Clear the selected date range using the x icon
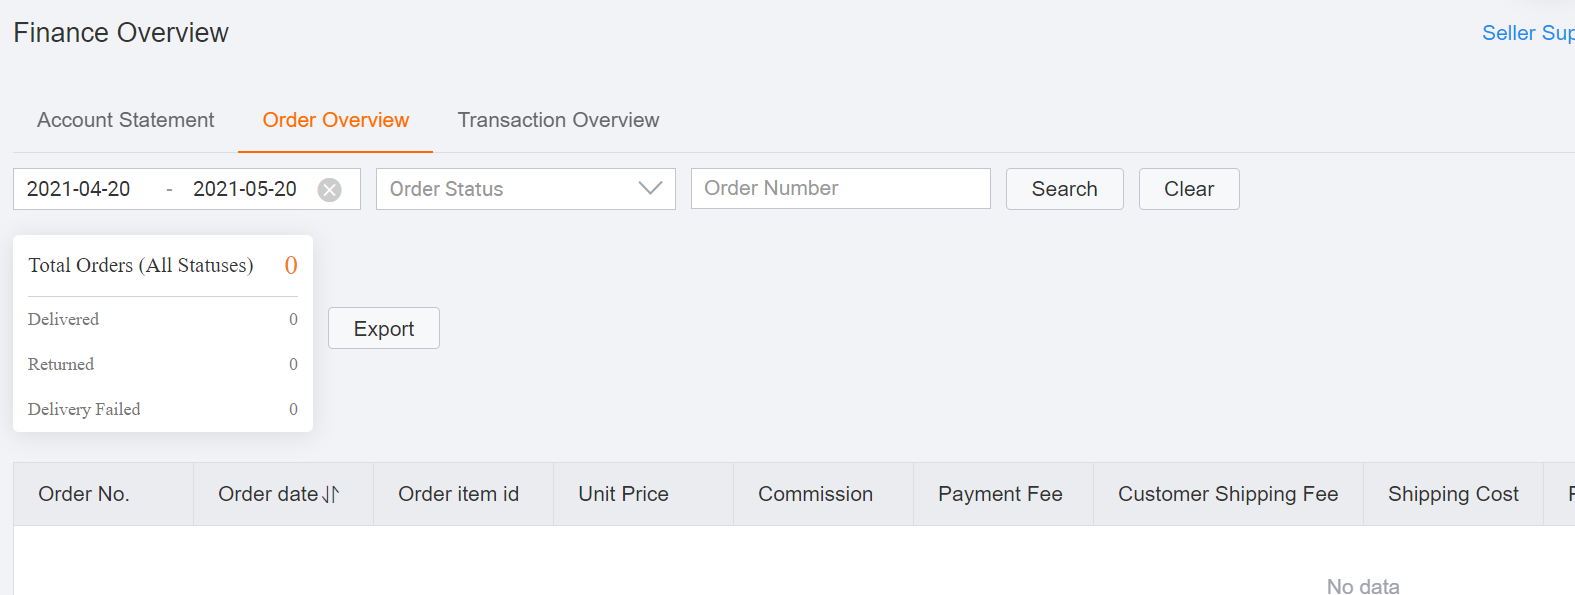 tap(329, 190)
